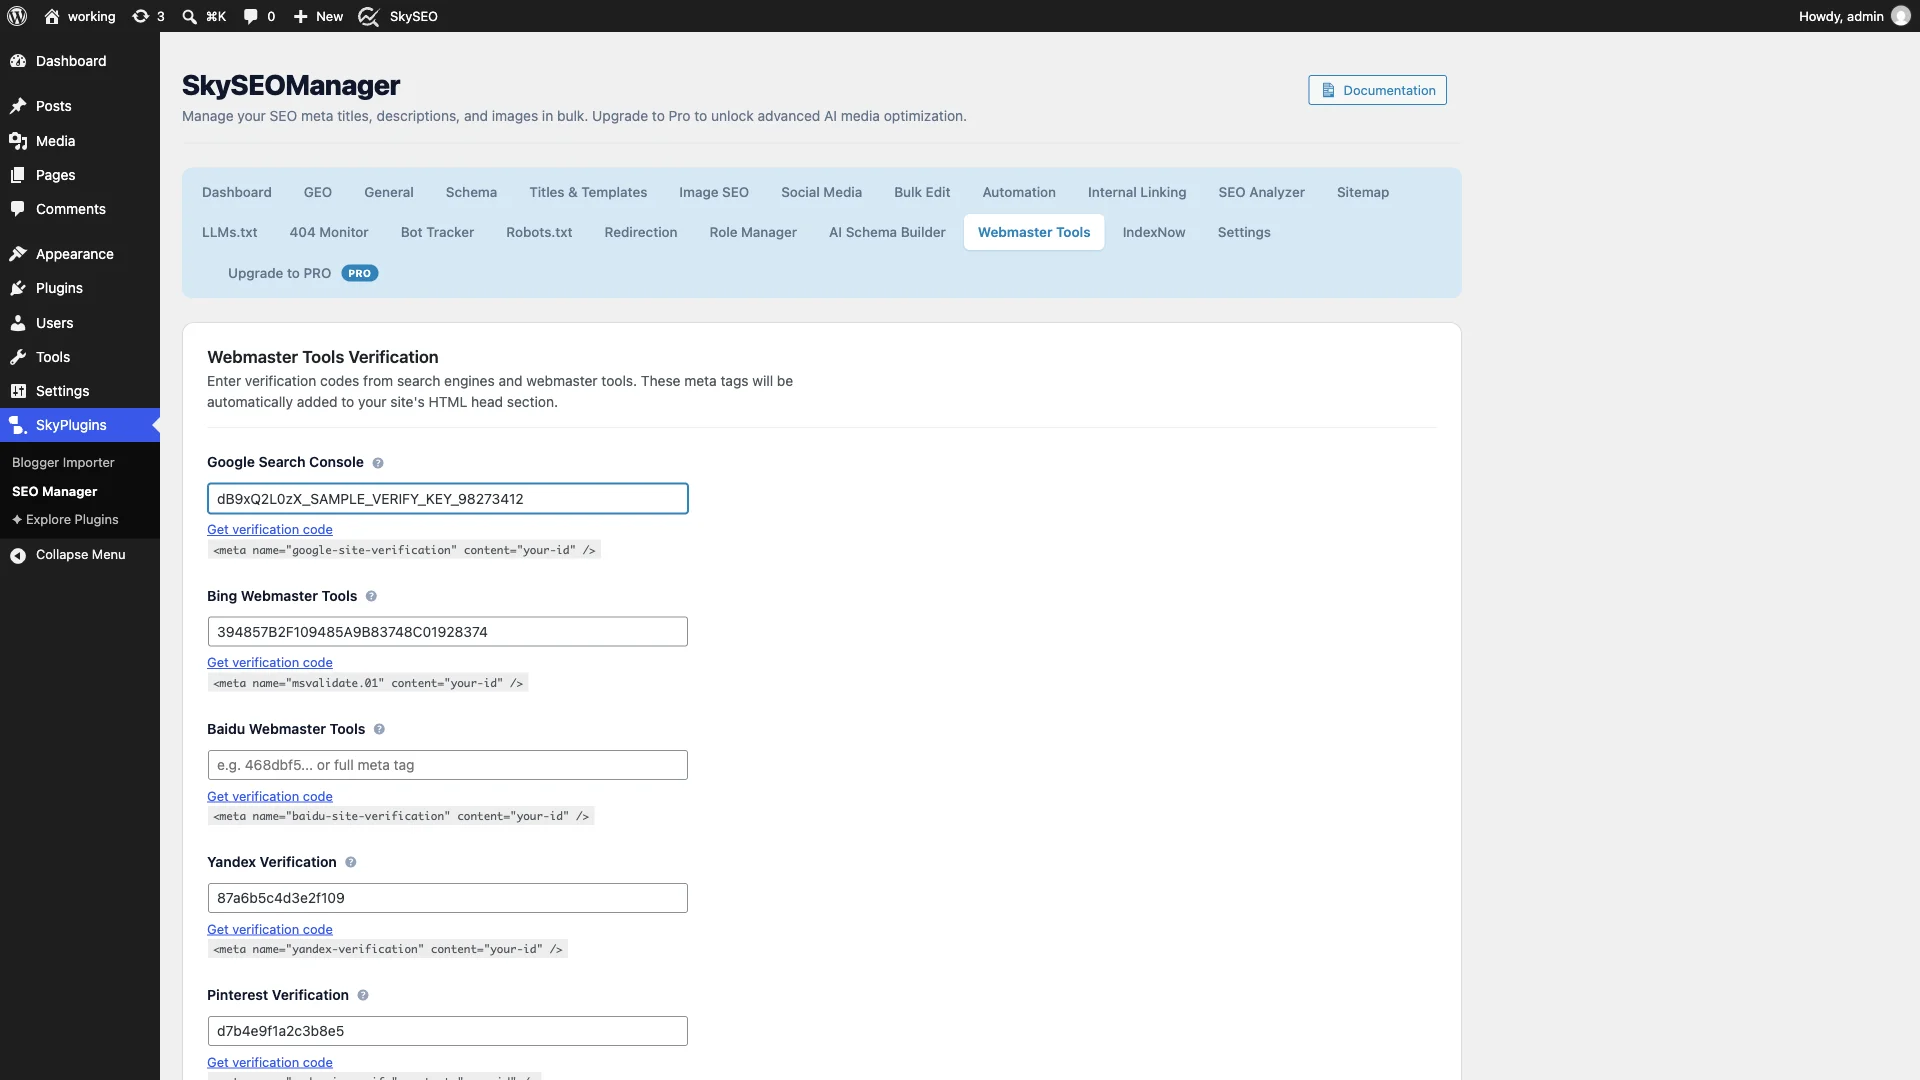Open the Settings tab in SkySEO
Screen dimensions: 1920x1080
click(1244, 232)
